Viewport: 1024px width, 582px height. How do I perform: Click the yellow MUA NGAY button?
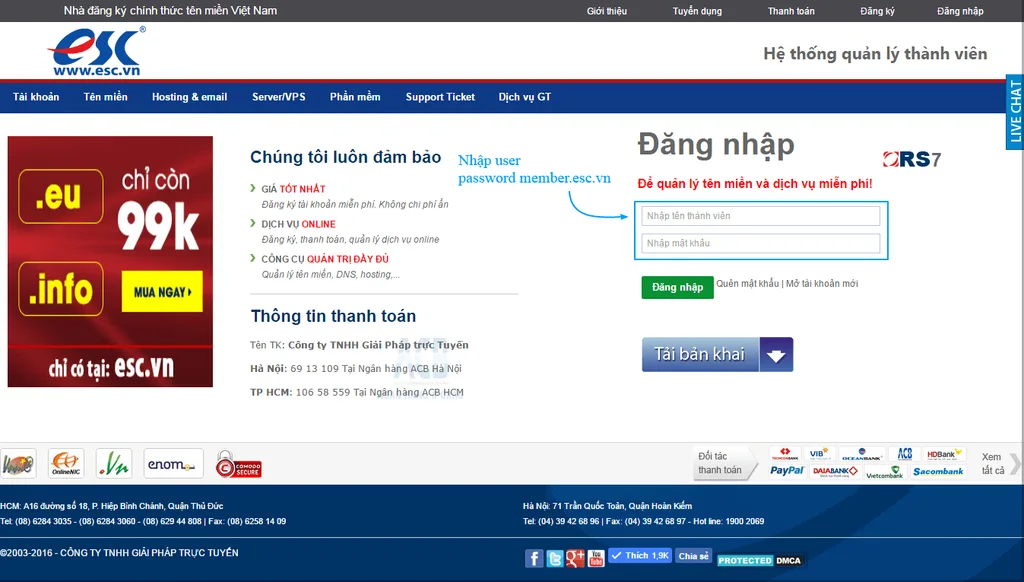pyautogui.click(x=162, y=292)
